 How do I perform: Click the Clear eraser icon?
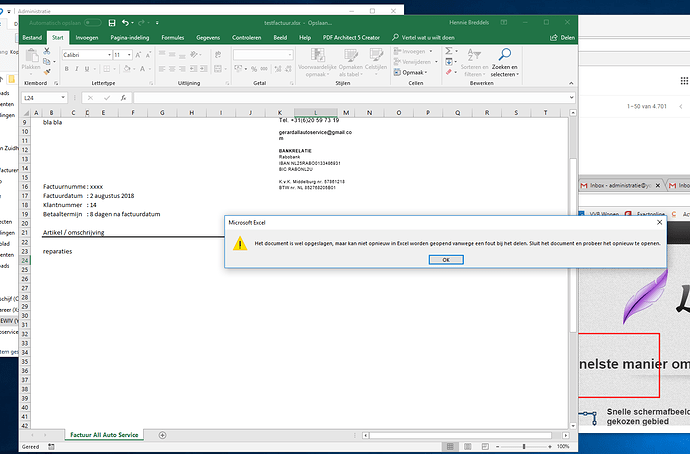[x=448, y=72]
